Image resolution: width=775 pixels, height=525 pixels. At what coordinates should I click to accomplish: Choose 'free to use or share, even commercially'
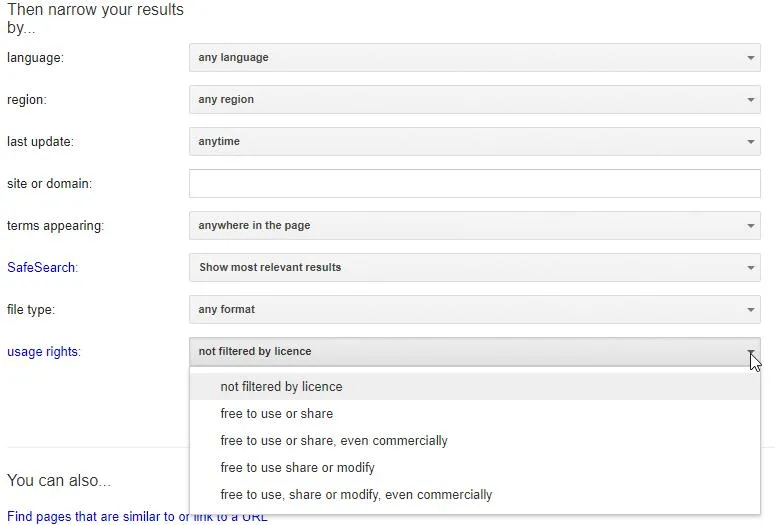(474, 440)
